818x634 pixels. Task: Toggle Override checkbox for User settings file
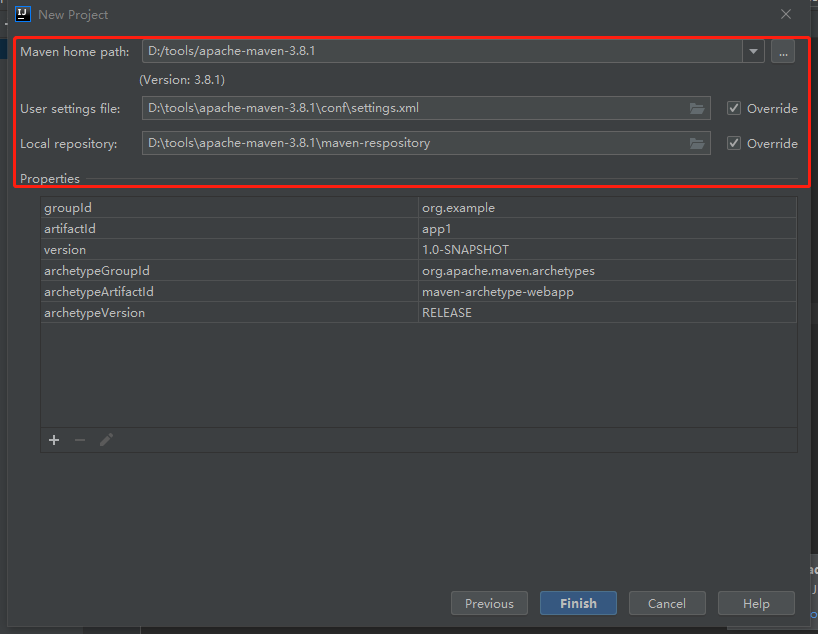(x=734, y=108)
